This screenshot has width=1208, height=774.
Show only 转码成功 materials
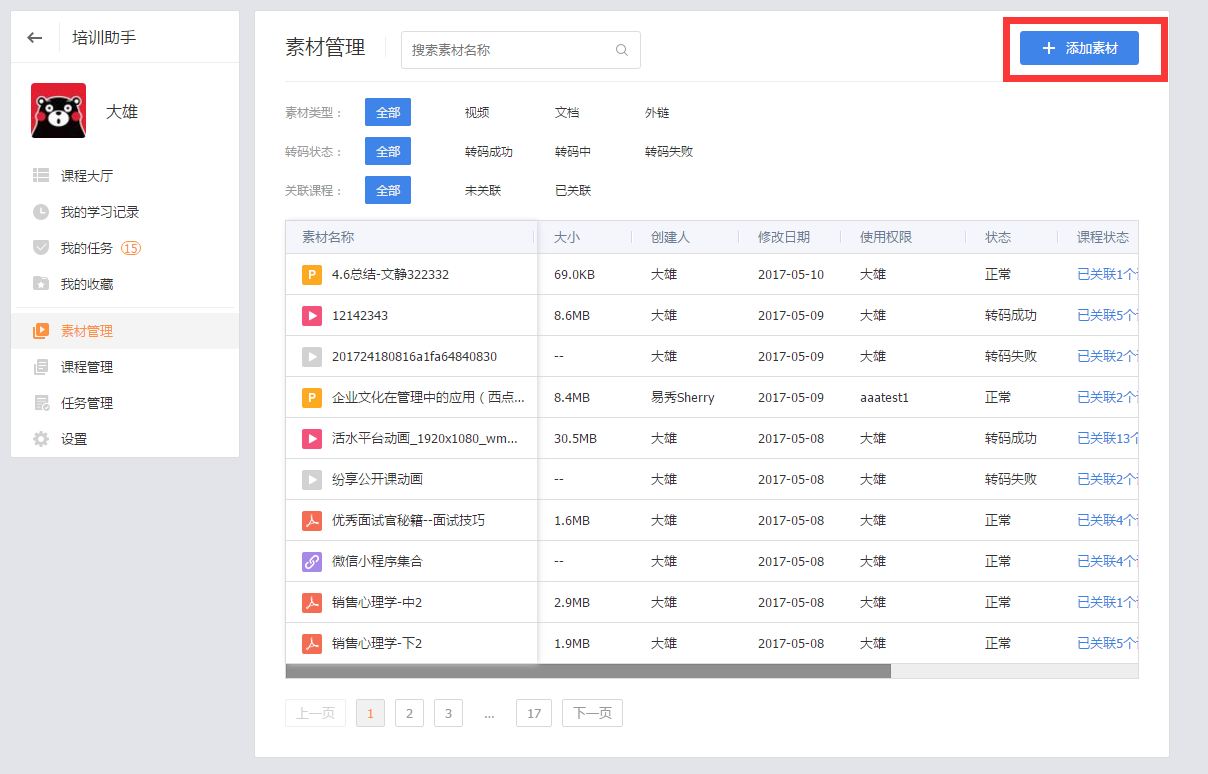pos(489,152)
